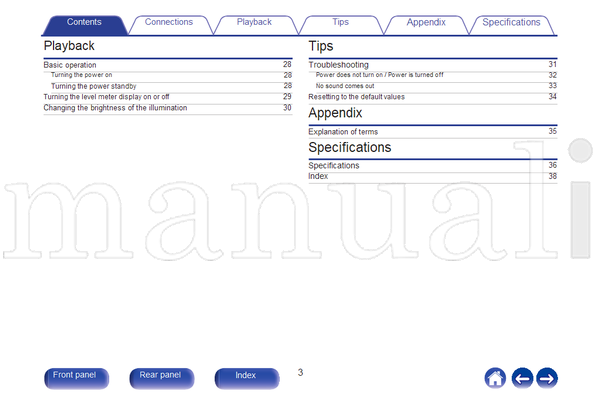Open the Troubleshooting entry
The height and width of the screenshot is (399, 600).
(433, 65)
